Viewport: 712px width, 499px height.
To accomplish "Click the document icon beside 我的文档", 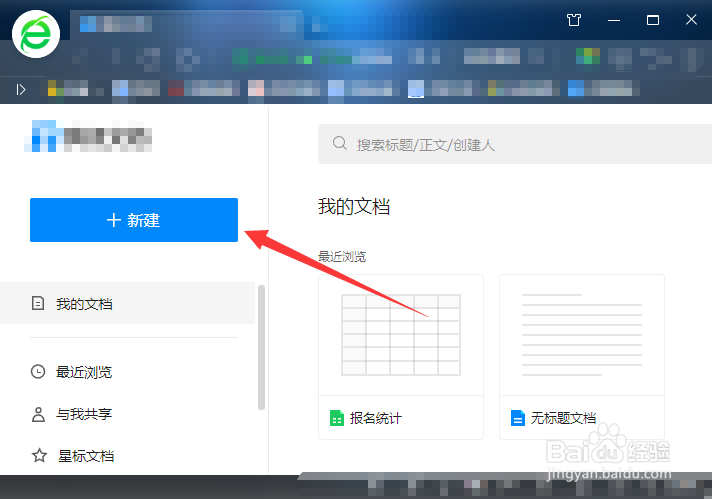I will tap(38, 303).
